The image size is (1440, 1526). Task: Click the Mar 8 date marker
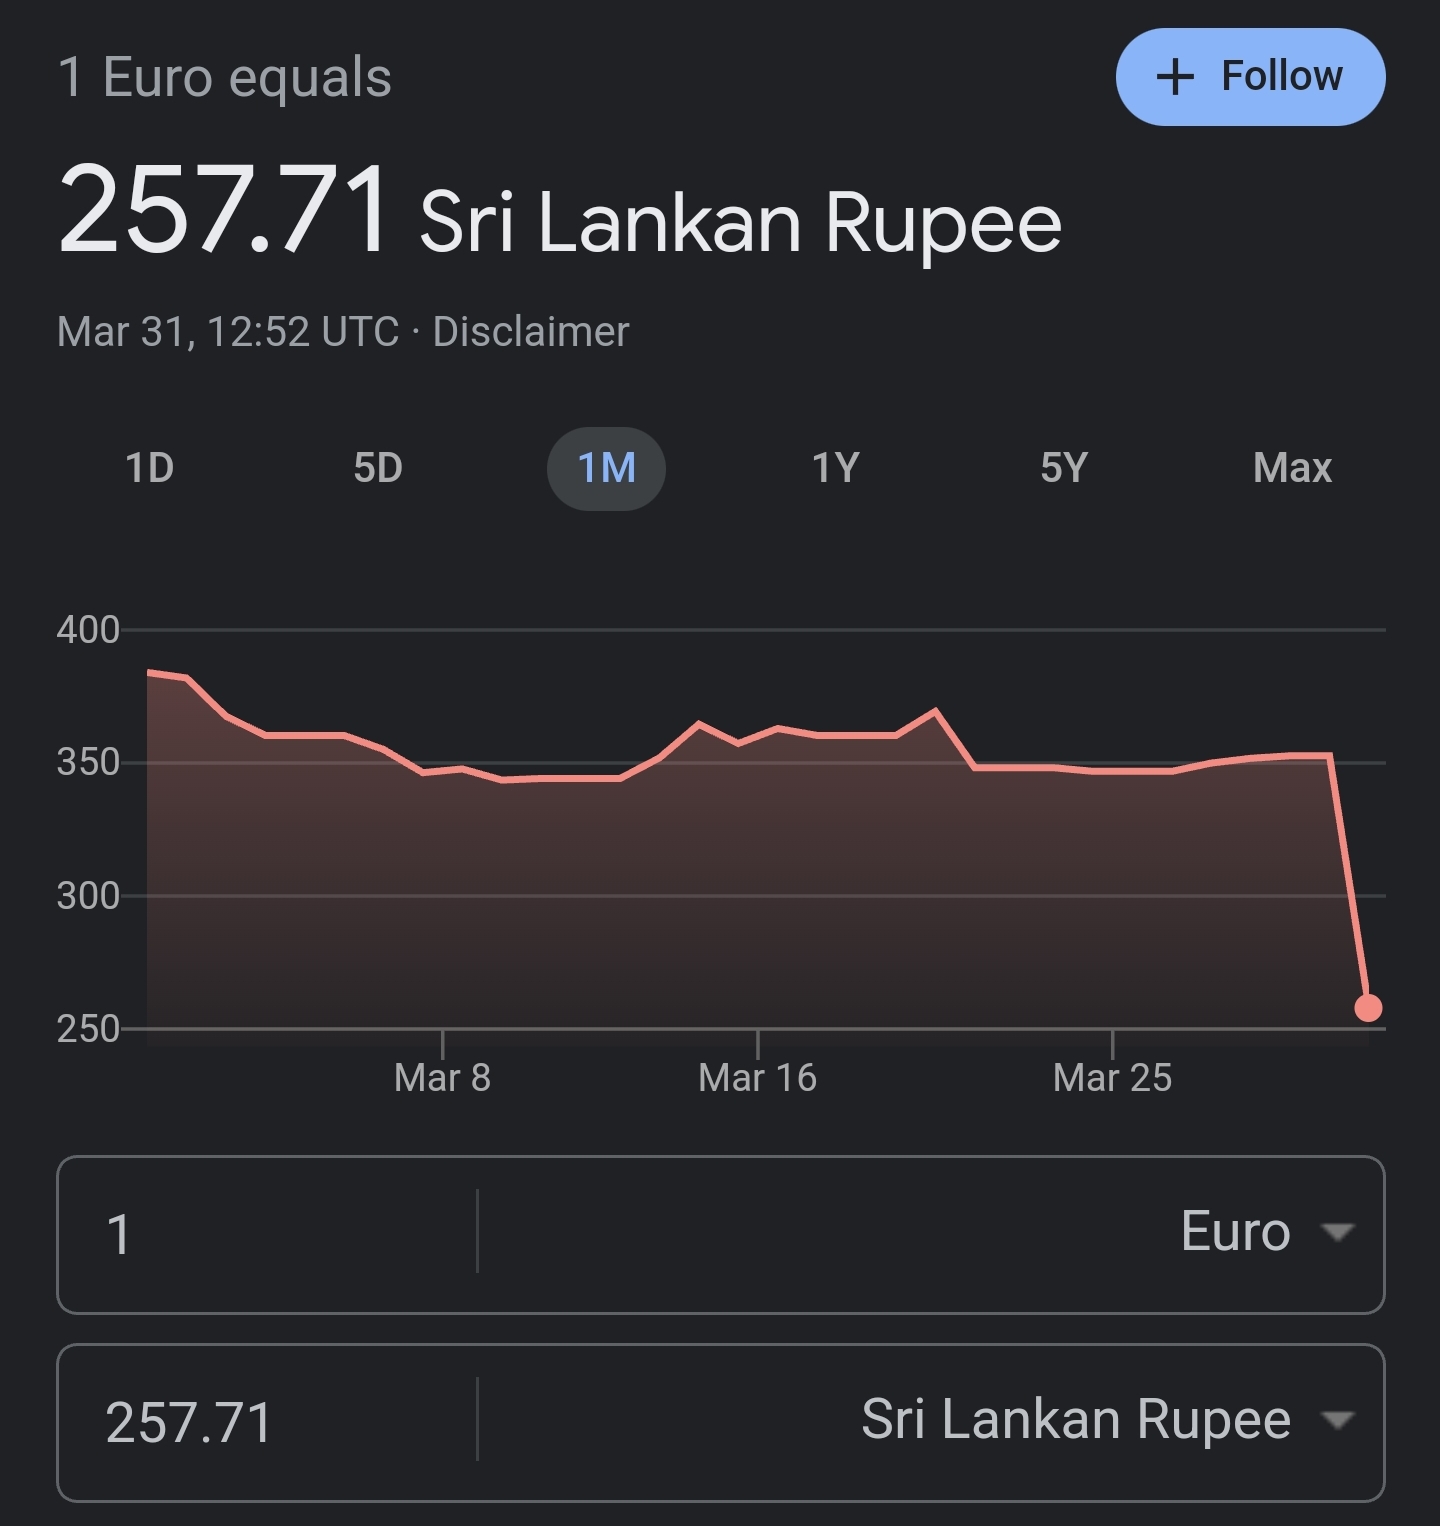[x=442, y=1078]
